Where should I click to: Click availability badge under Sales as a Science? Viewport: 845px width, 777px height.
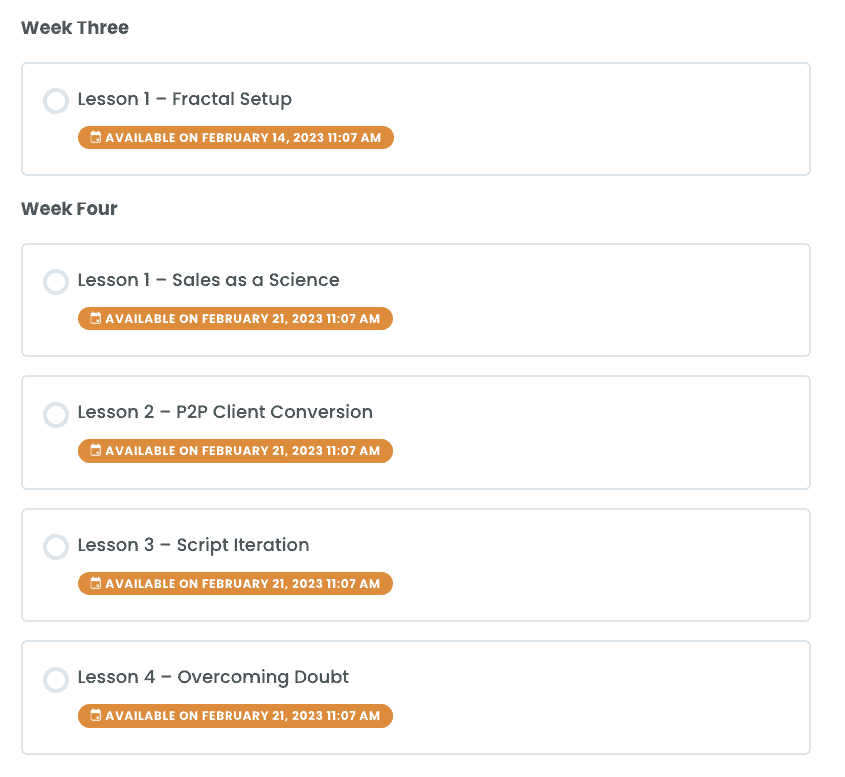pos(236,318)
